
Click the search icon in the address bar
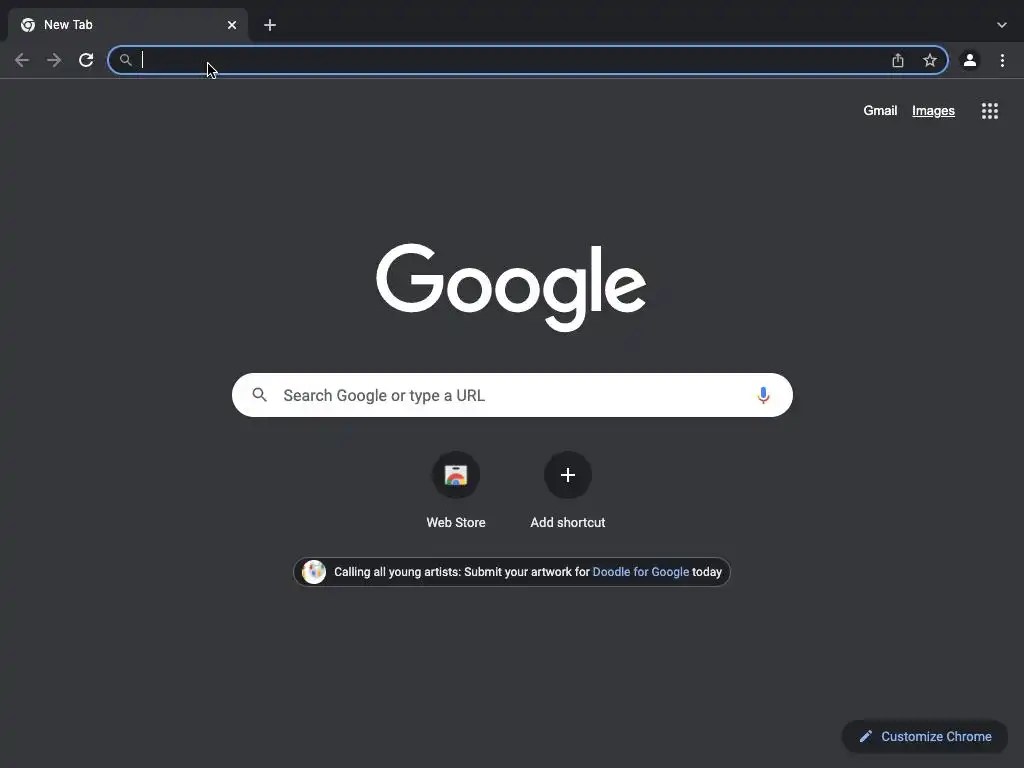click(125, 60)
